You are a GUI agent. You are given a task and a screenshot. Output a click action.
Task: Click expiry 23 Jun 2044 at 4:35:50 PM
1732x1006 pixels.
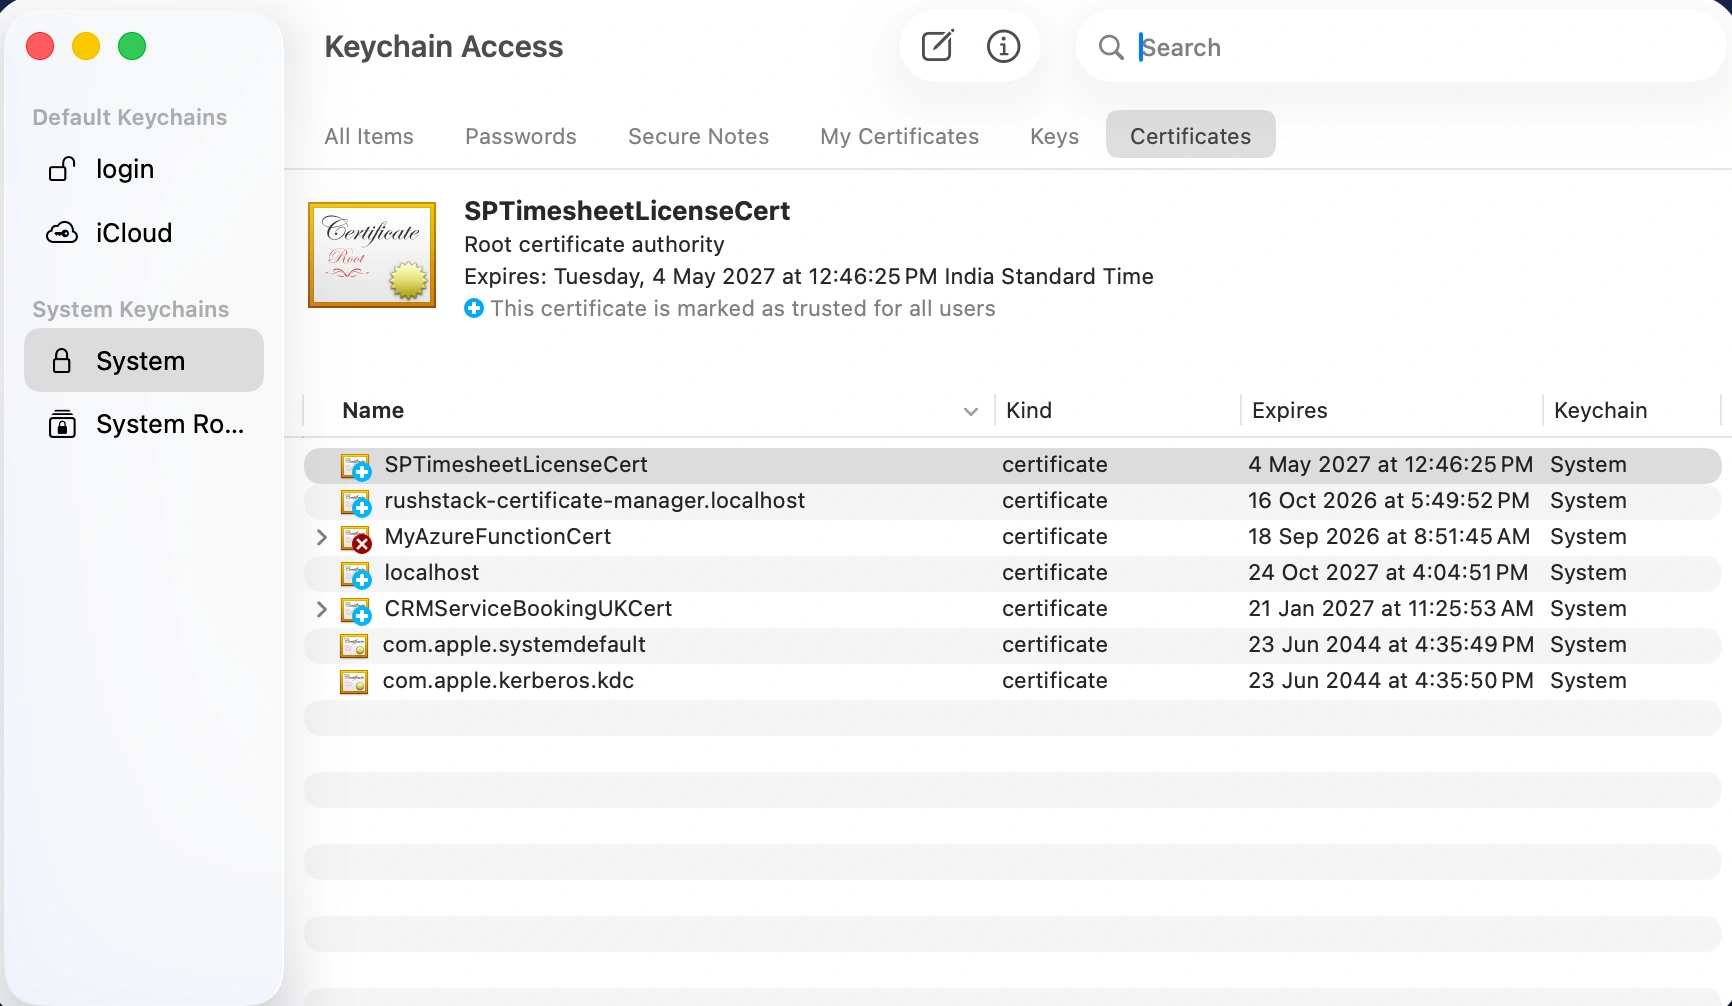coord(1391,680)
